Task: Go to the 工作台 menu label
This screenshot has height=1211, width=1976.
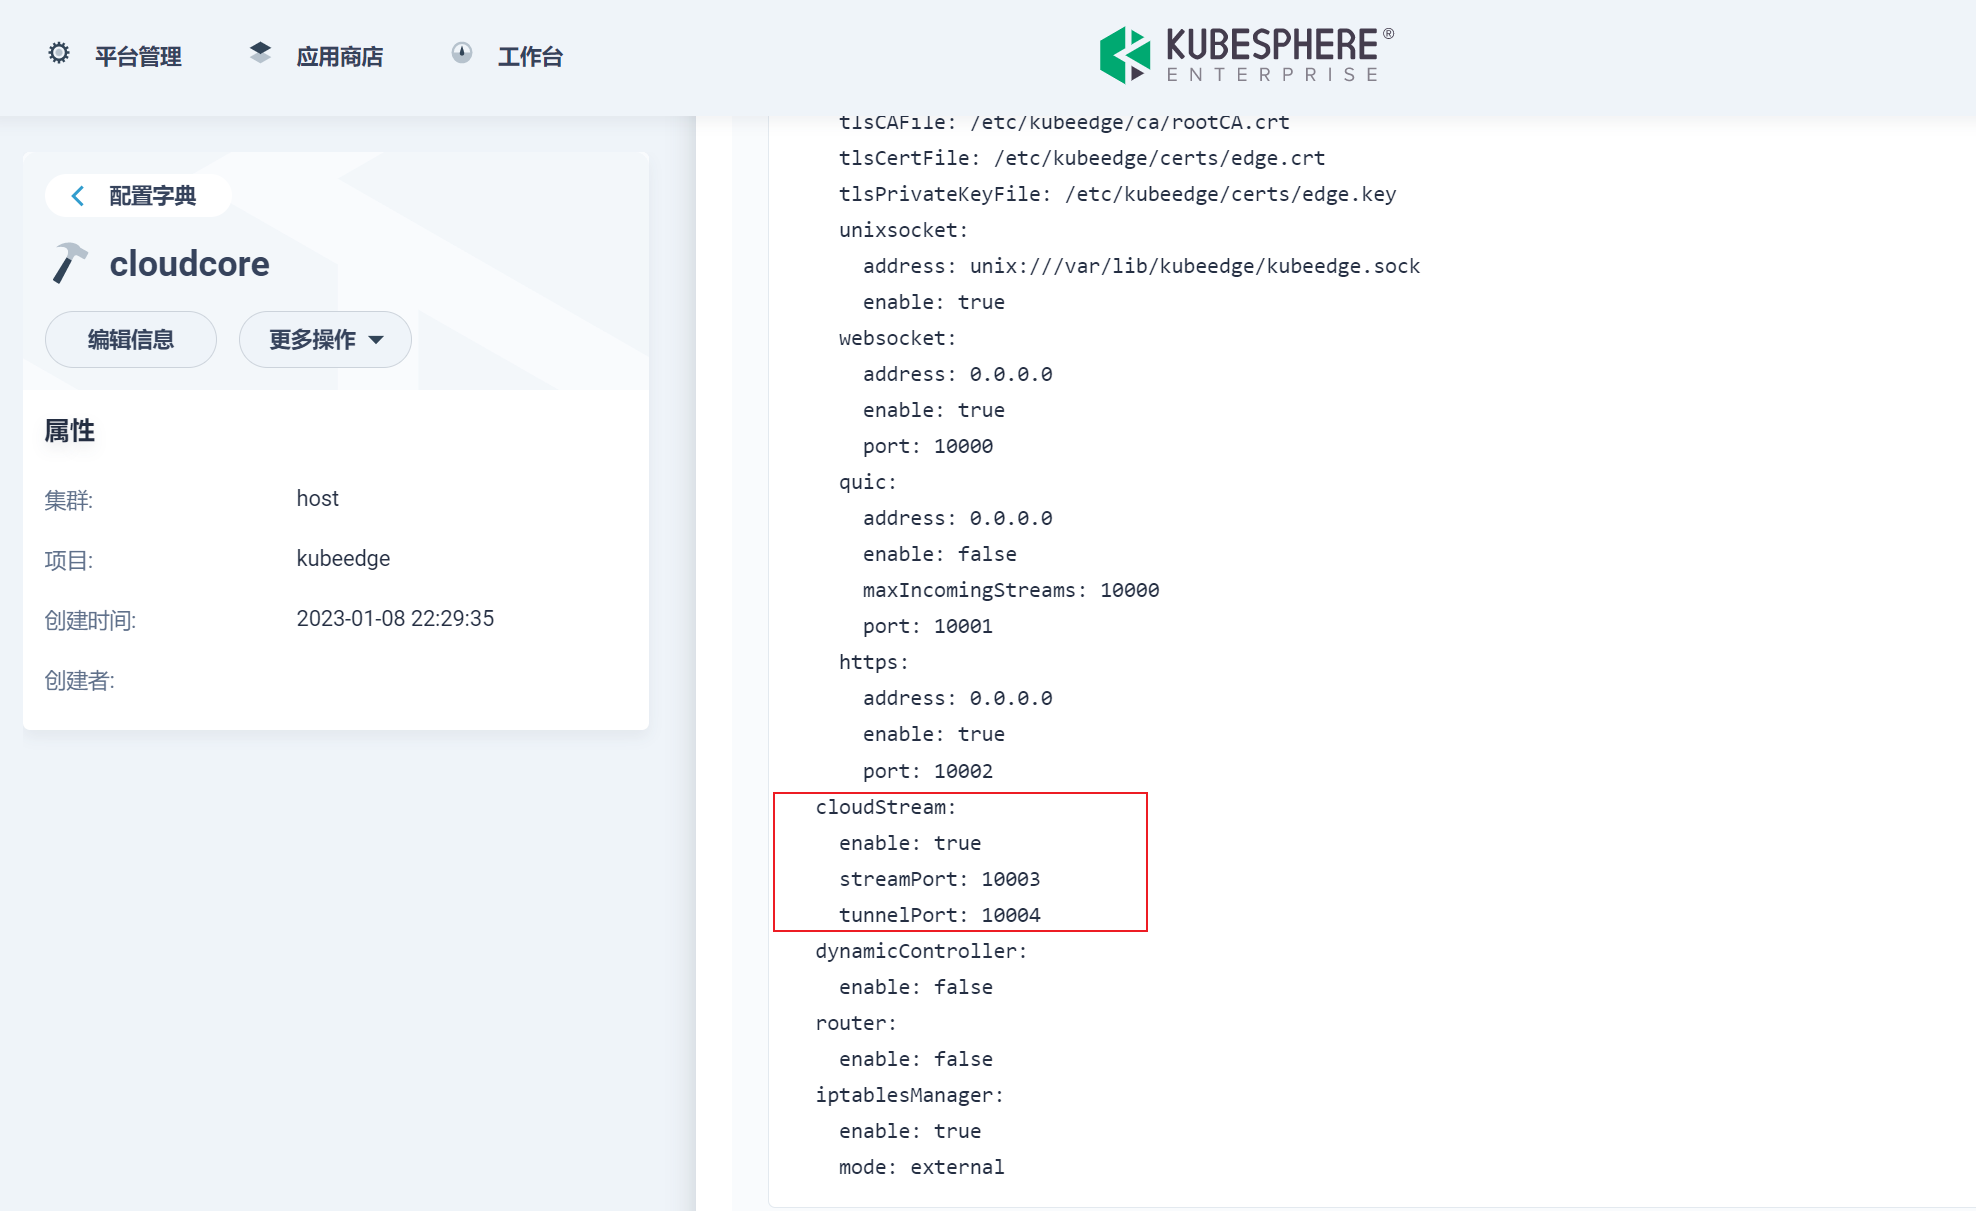Action: [x=530, y=57]
